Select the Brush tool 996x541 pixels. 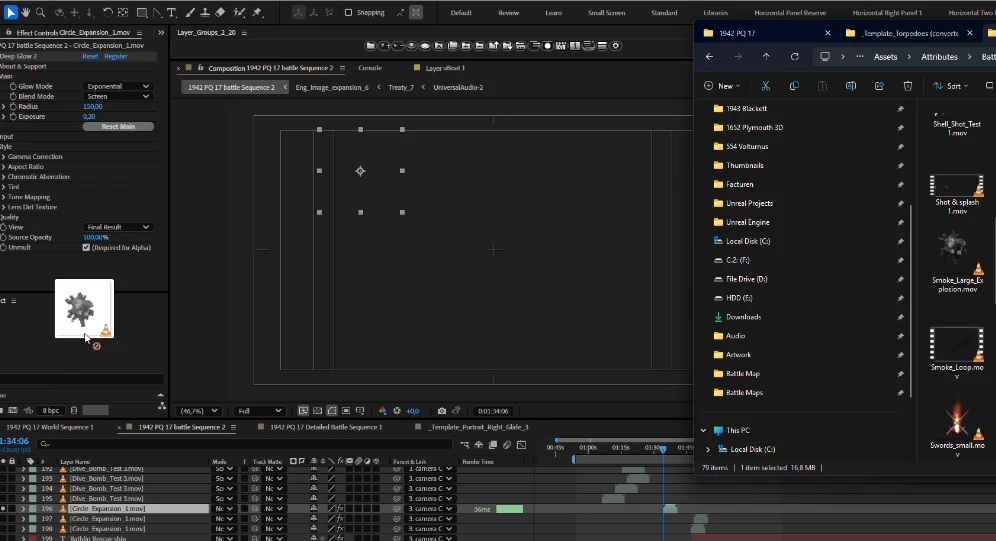tap(190, 12)
